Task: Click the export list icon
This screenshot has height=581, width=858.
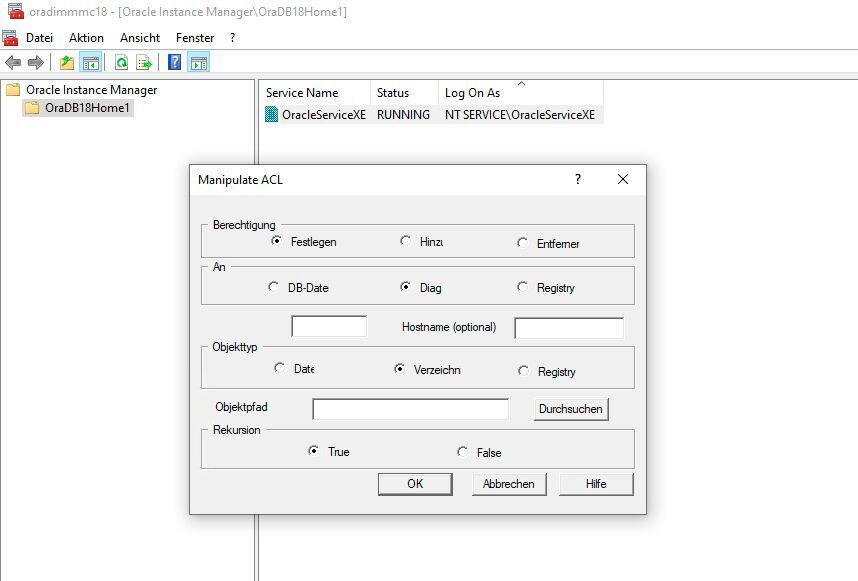Action: [x=144, y=61]
